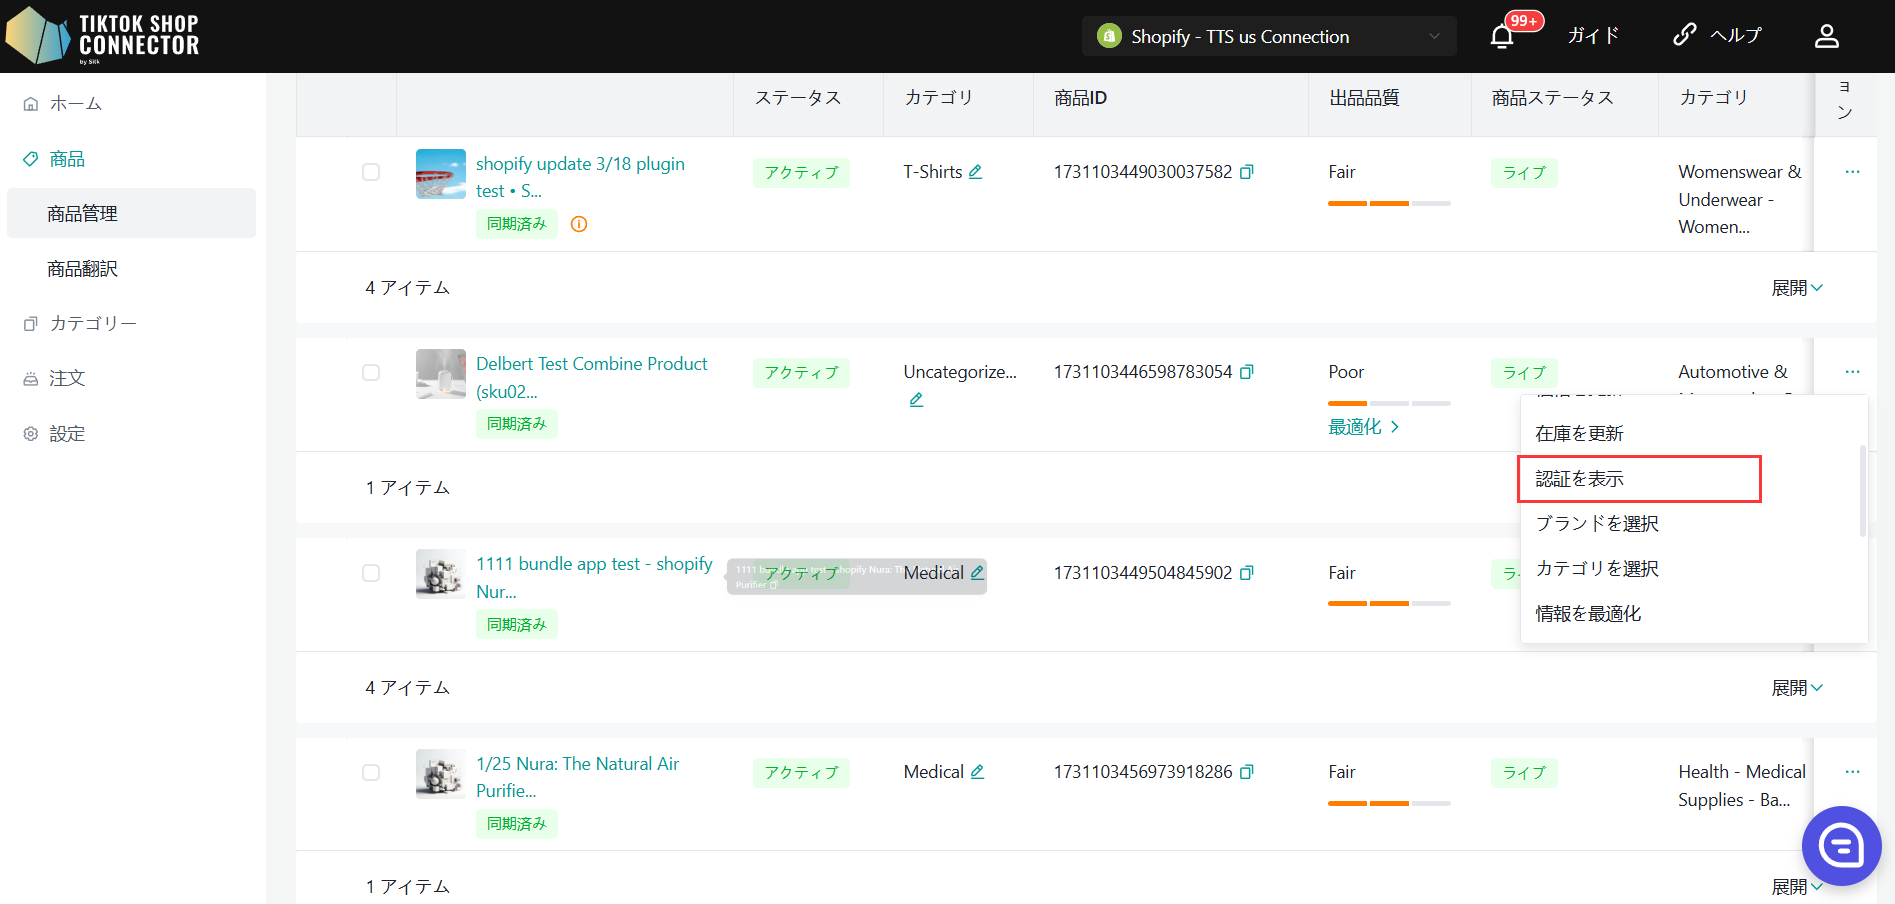Open product 1111 bundle app test - shopify
The width and height of the screenshot is (1895, 904).
(594, 578)
